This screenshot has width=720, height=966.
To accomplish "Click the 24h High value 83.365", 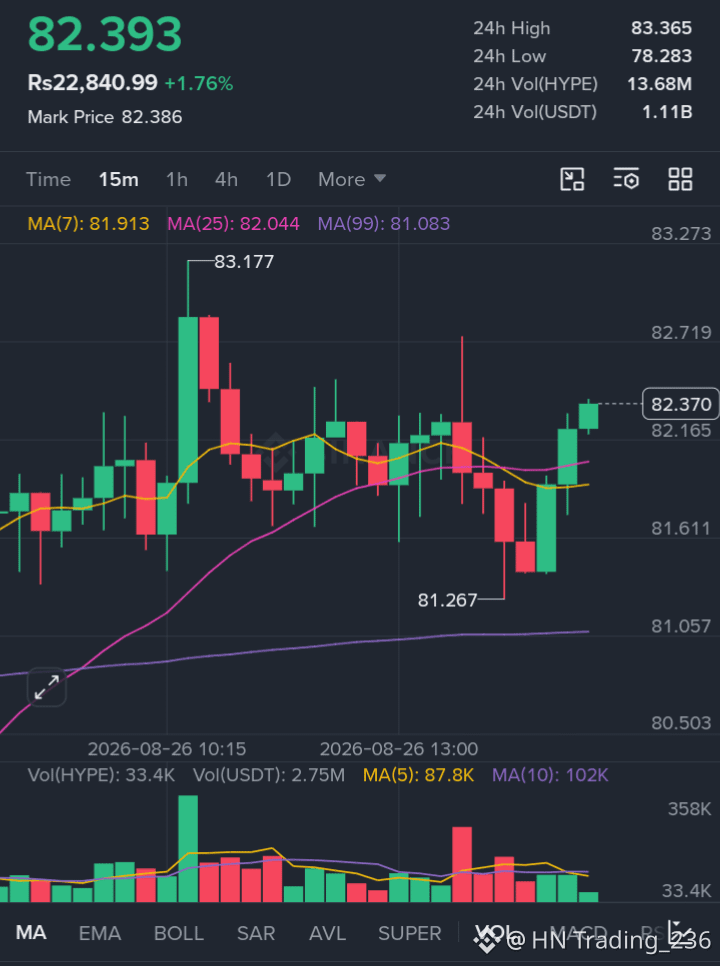I will pyautogui.click(x=661, y=28).
